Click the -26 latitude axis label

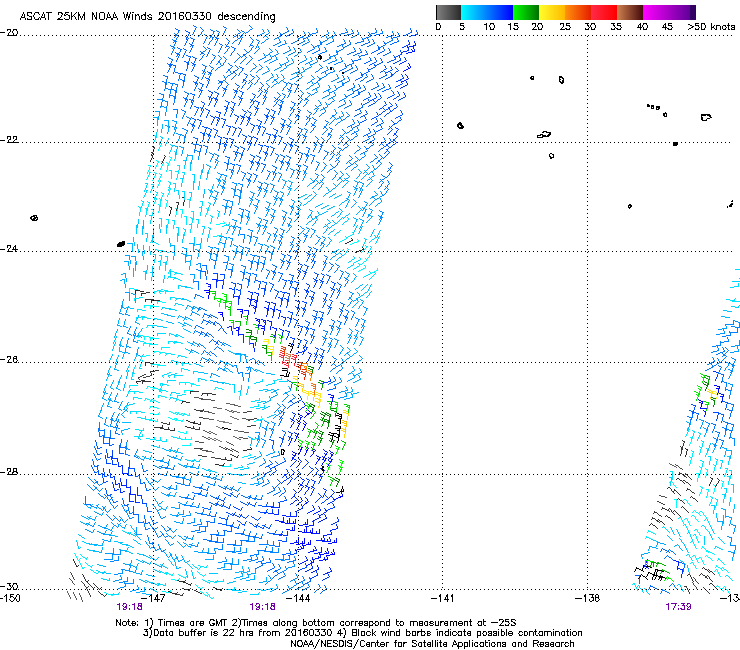tap(9, 360)
